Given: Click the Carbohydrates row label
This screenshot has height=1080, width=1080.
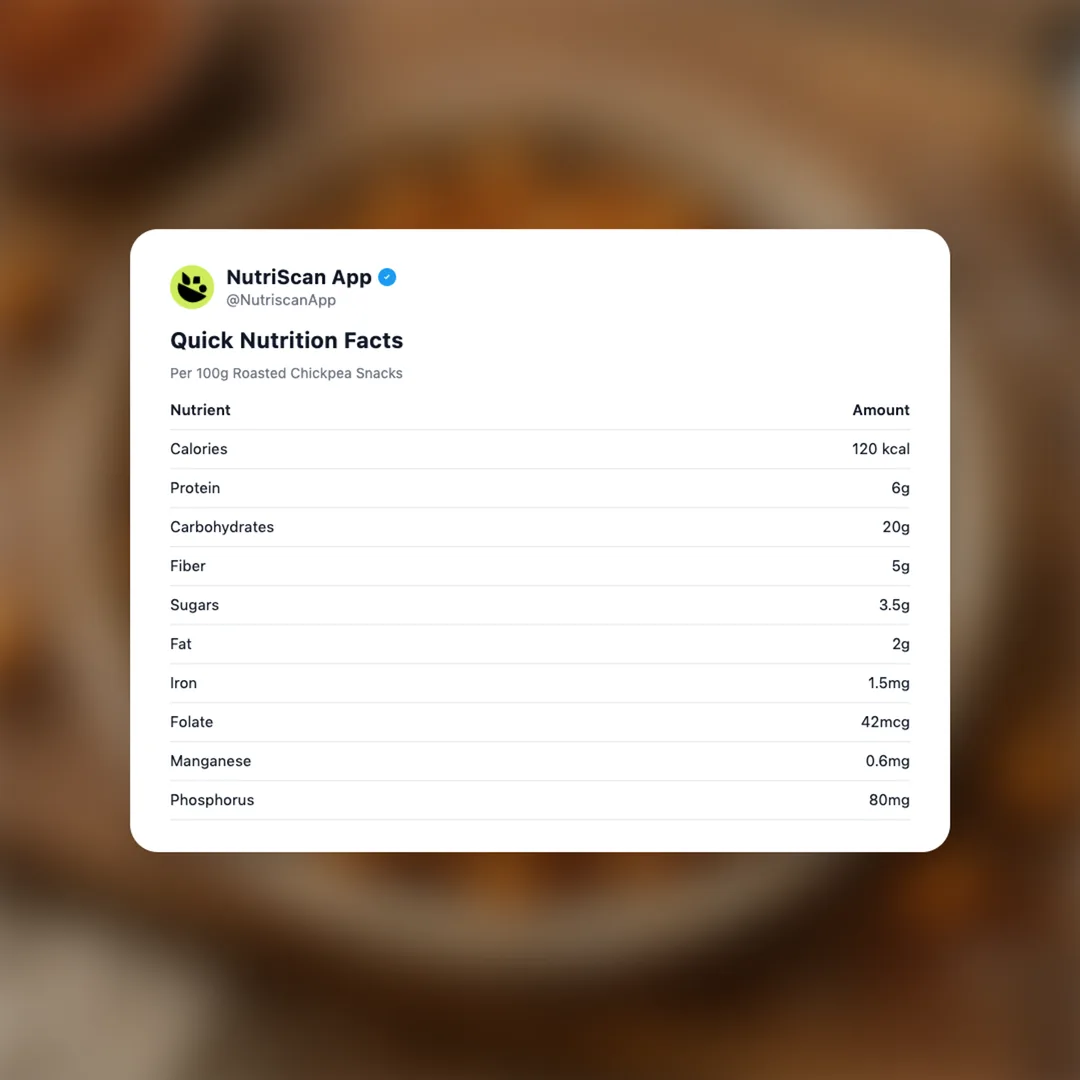Looking at the screenshot, I should (222, 527).
